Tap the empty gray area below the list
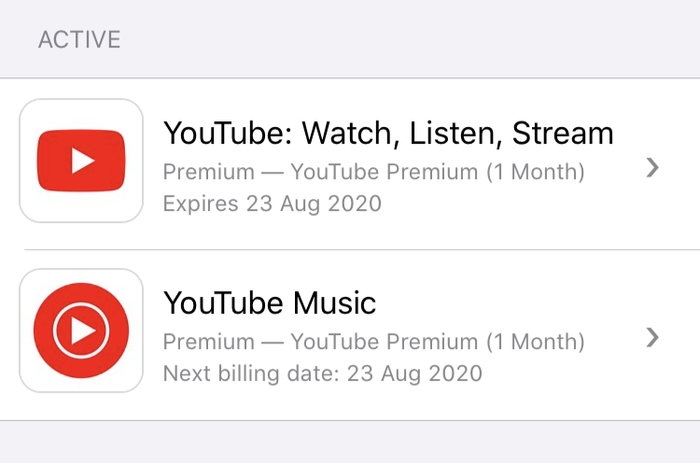 350,442
